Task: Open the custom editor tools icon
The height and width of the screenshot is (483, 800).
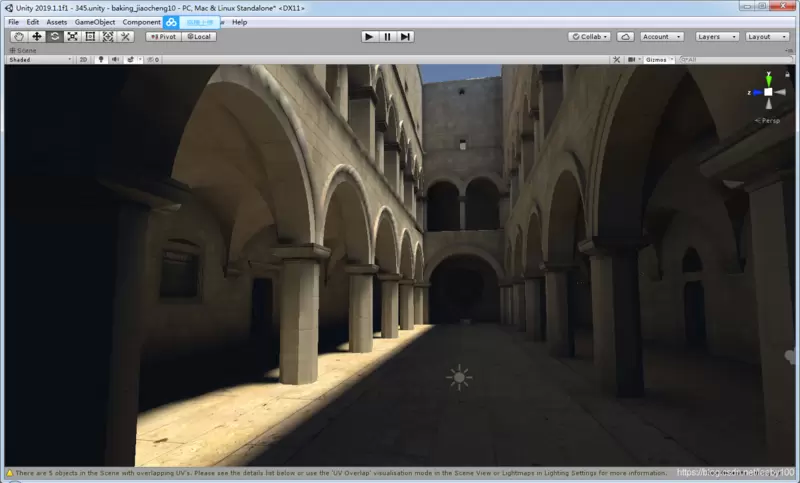Action: pyautogui.click(x=126, y=37)
